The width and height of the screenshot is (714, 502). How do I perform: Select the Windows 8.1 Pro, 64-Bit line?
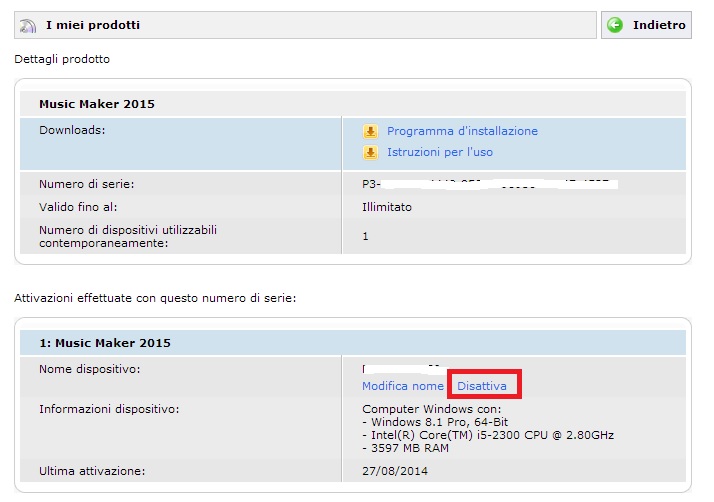pyautogui.click(x=435, y=422)
